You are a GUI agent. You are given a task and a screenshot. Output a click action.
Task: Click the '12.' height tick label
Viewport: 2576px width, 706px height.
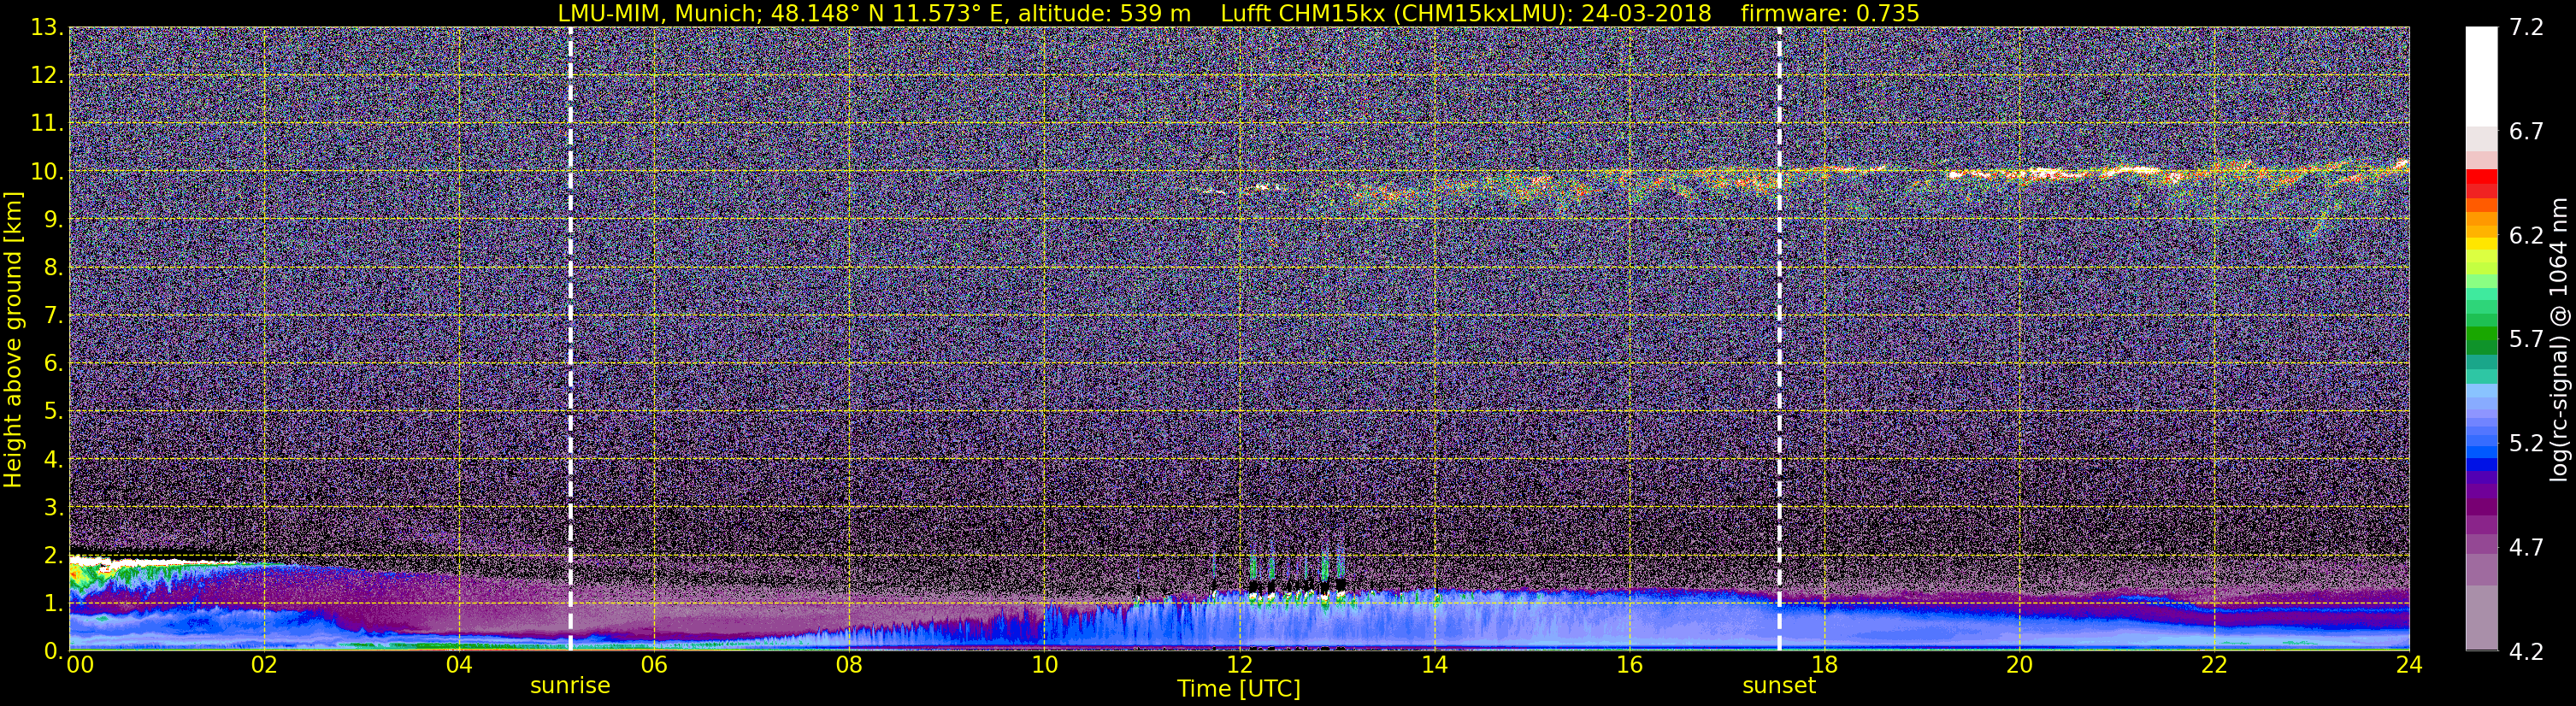[x=47, y=75]
